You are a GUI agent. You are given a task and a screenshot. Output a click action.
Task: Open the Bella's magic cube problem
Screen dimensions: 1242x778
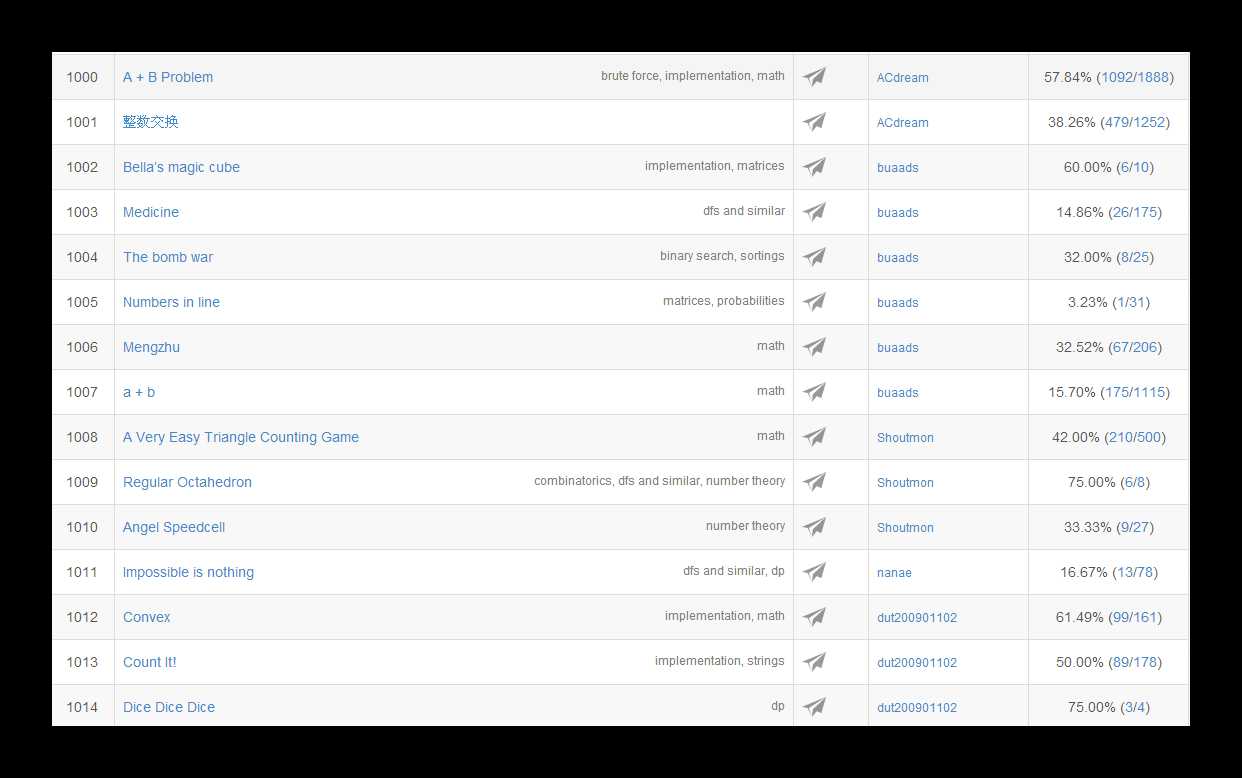click(x=181, y=167)
